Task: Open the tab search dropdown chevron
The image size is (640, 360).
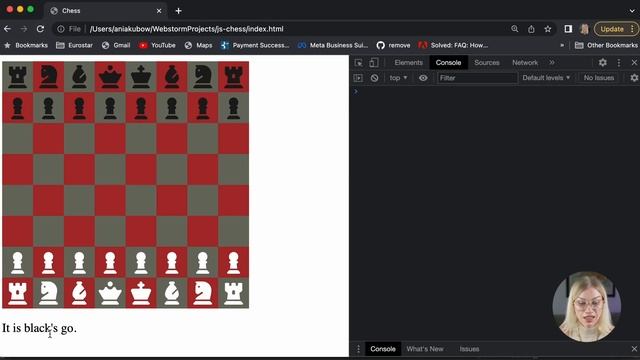Action: [632, 11]
